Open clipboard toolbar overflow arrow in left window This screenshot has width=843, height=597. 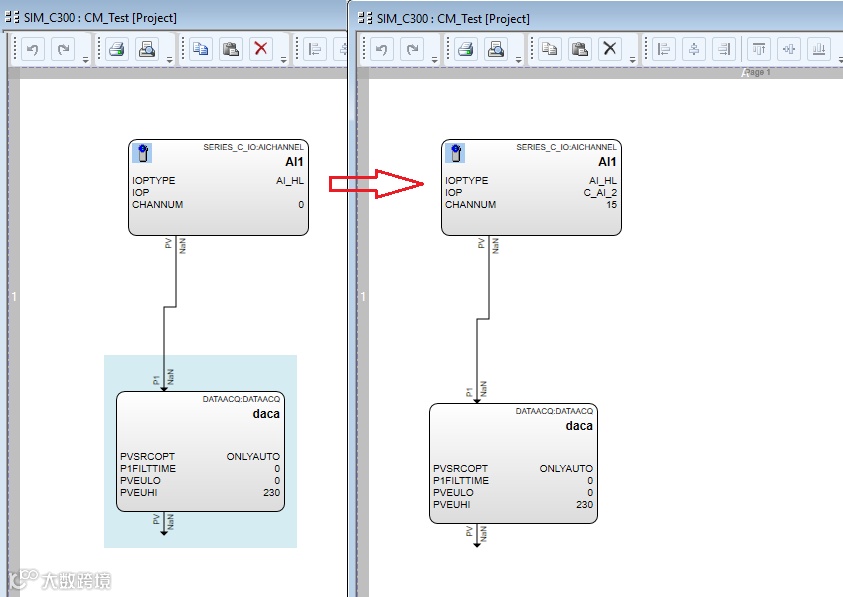pos(283,59)
